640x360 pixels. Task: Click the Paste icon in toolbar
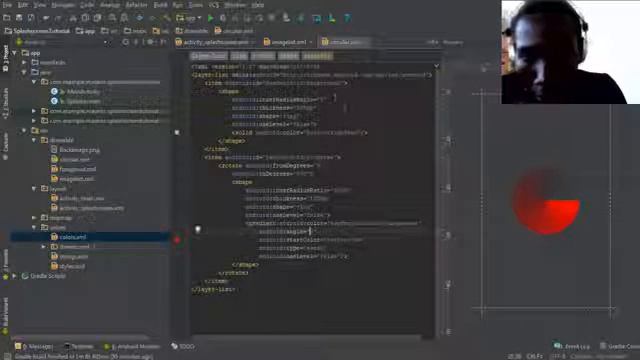pos(97,18)
